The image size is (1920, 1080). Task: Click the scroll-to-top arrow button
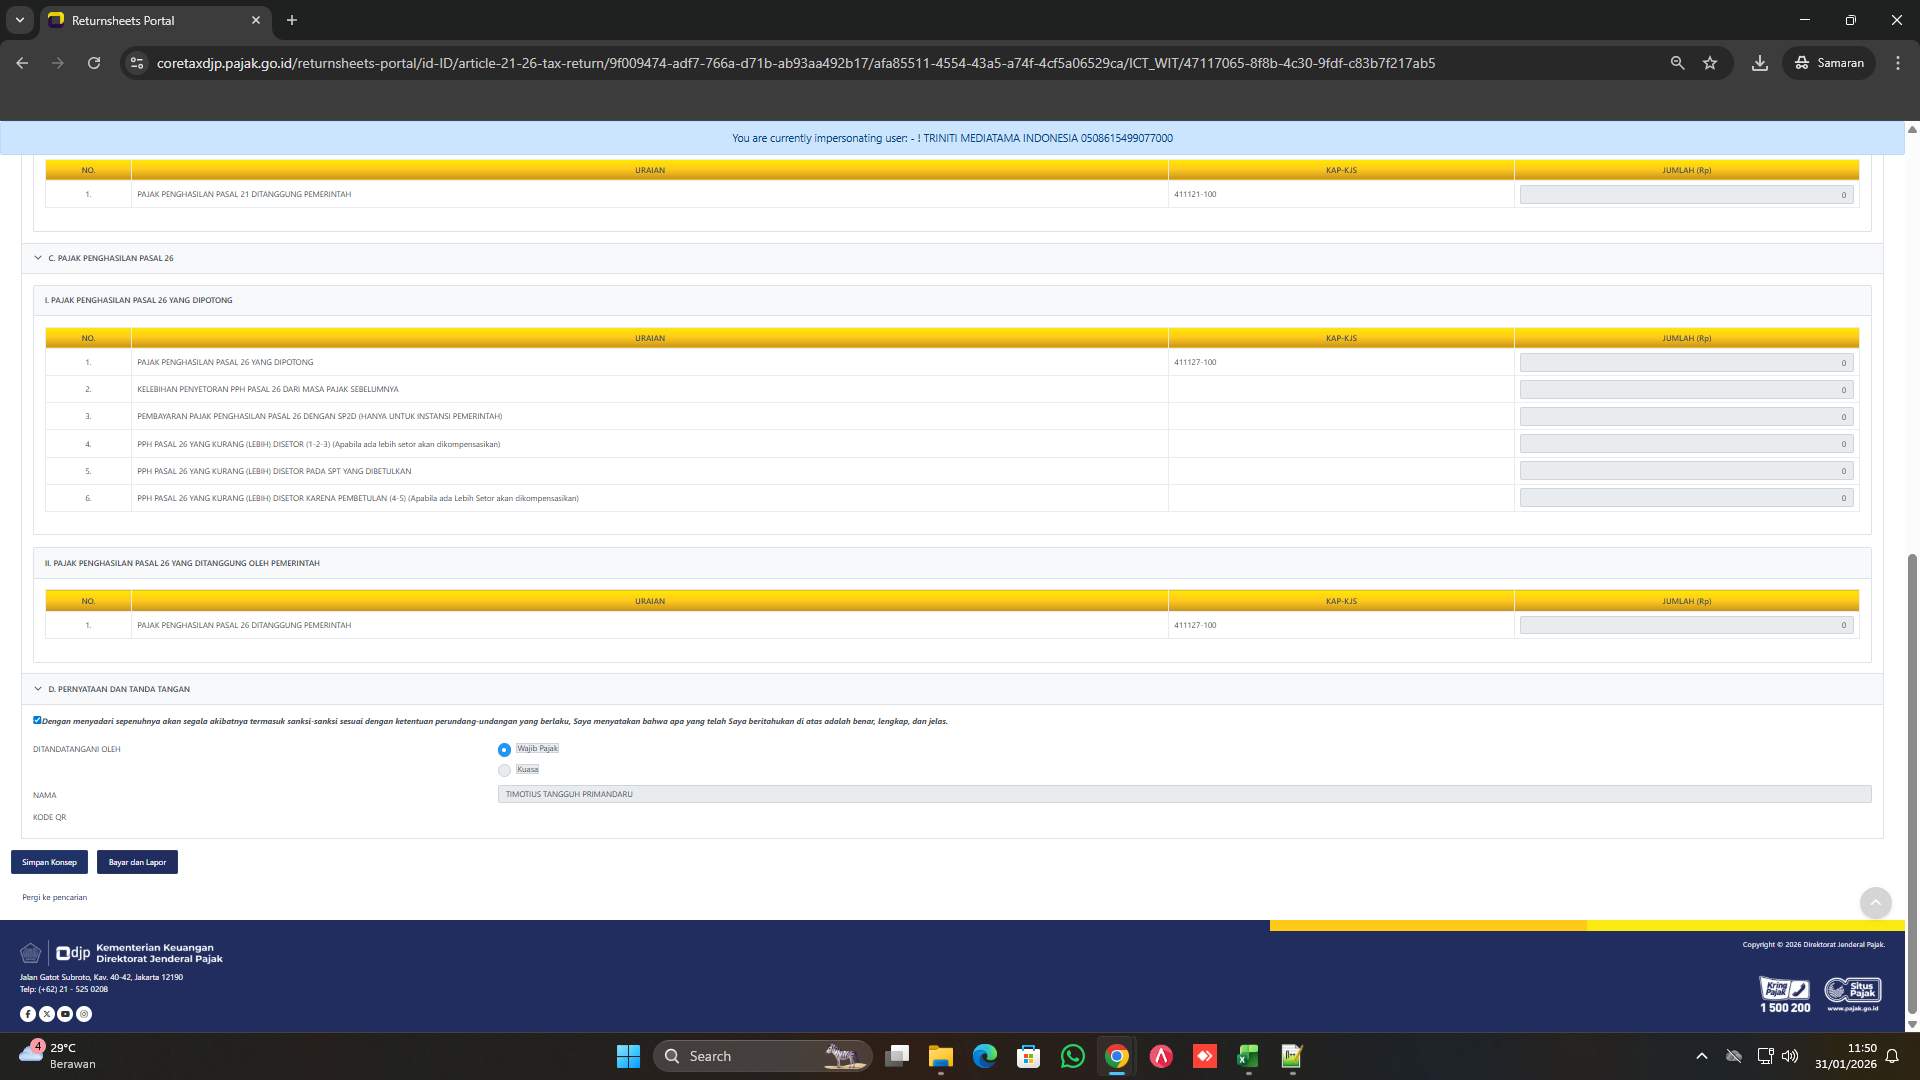tap(1875, 903)
